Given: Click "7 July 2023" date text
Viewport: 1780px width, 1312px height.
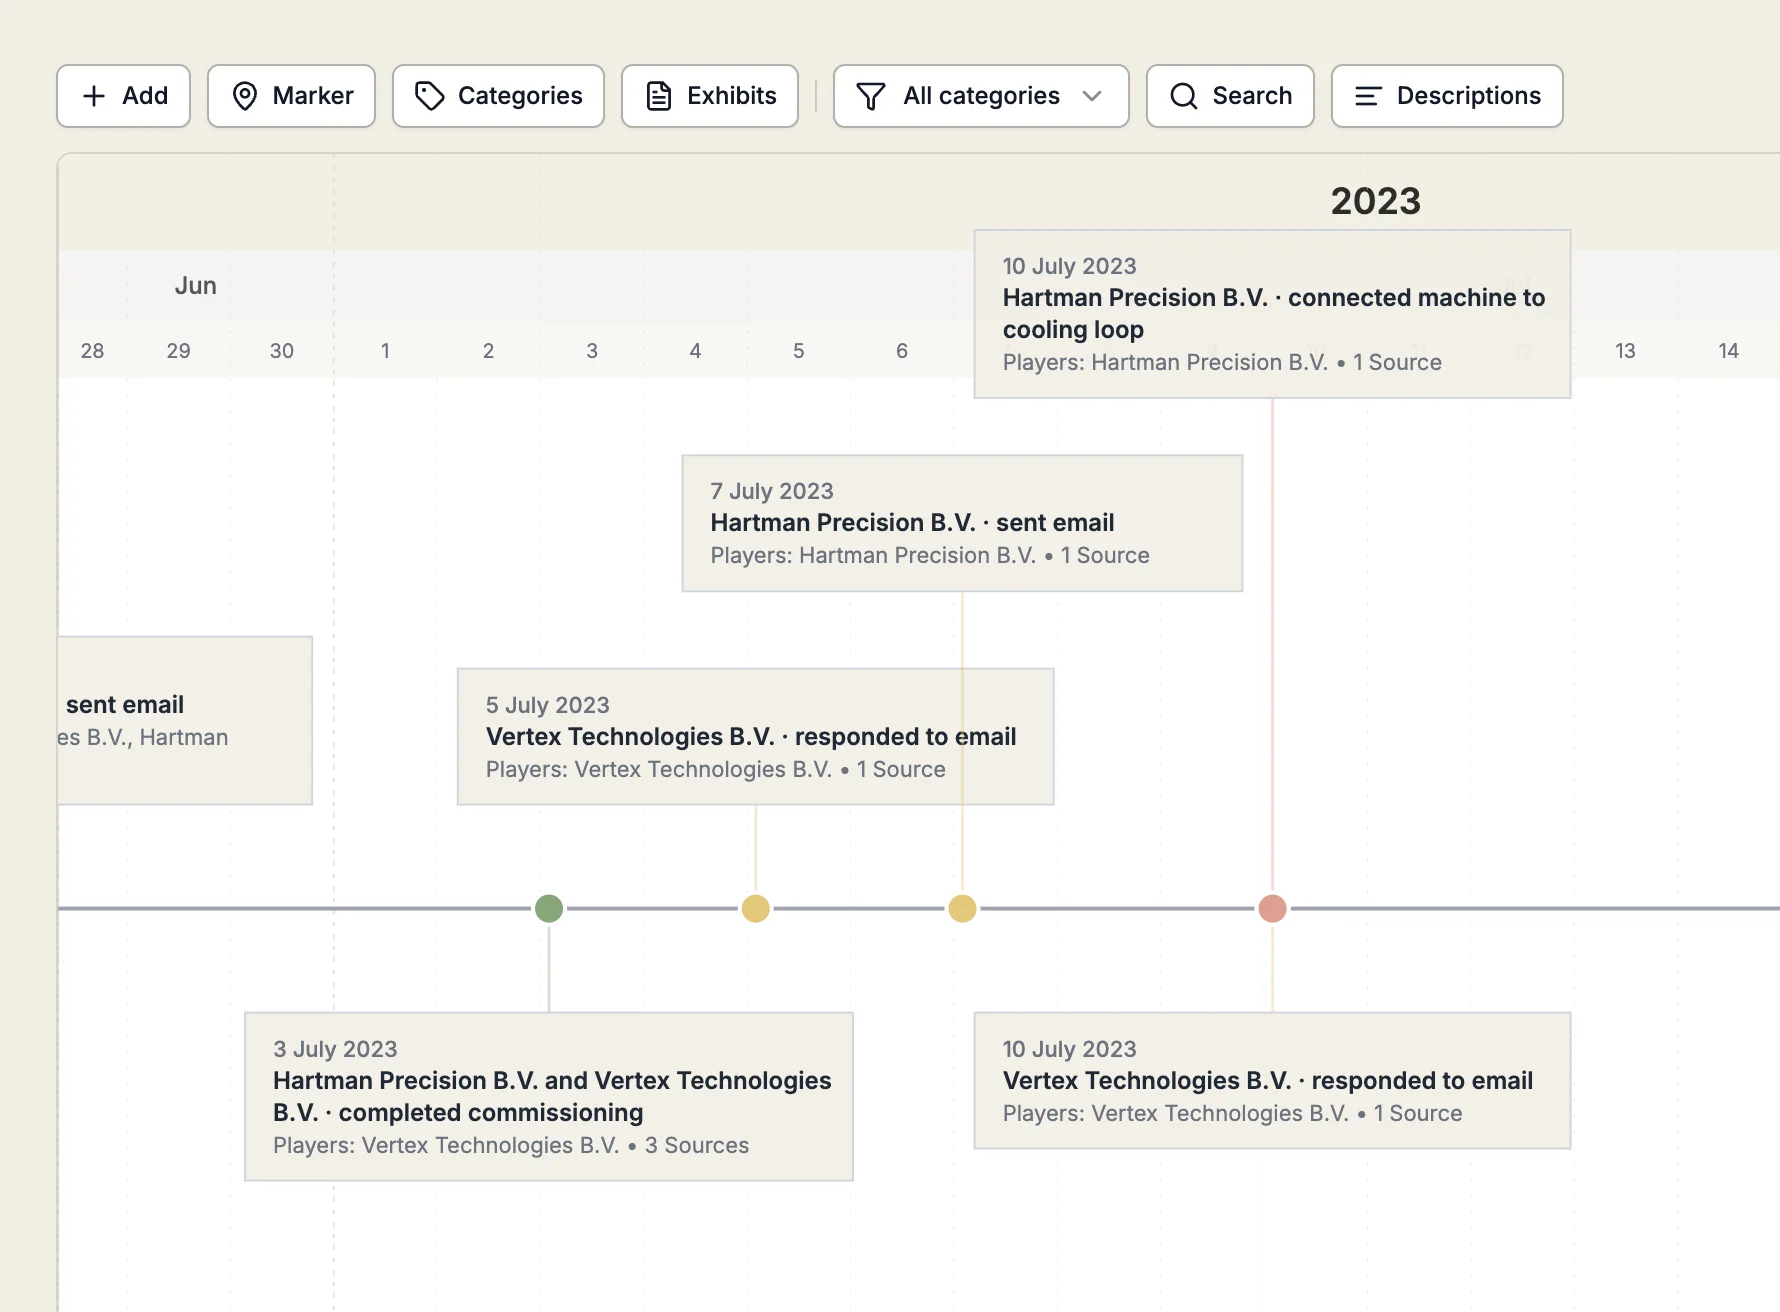Looking at the screenshot, I should pos(772,491).
